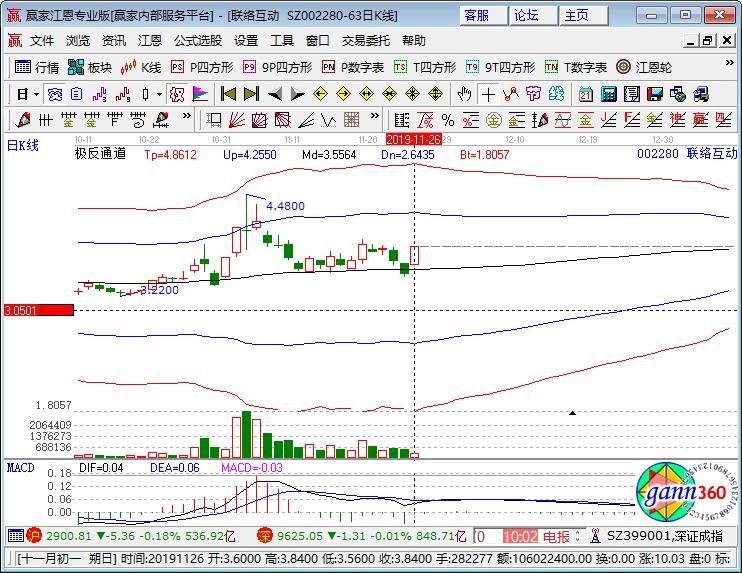Click the telephone icon in toolbar
The width and height of the screenshot is (742, 573).
[x=54, y=95]
